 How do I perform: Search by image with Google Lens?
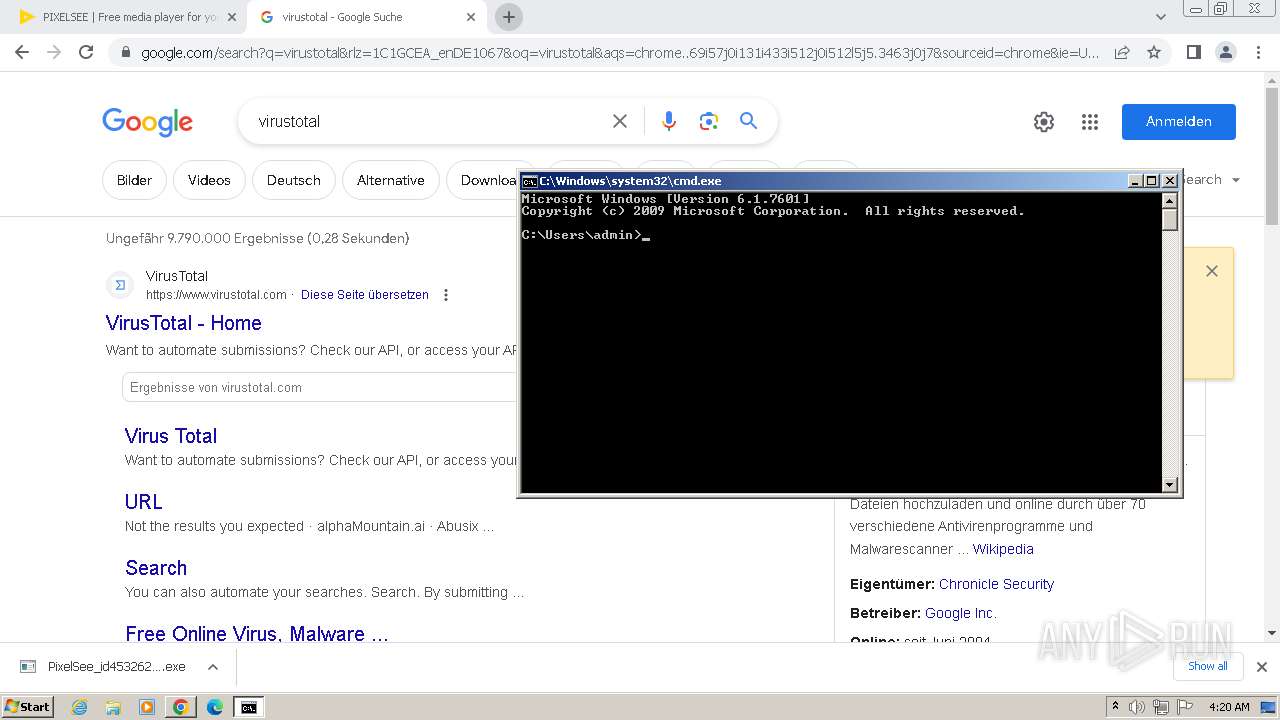(709, 121)
